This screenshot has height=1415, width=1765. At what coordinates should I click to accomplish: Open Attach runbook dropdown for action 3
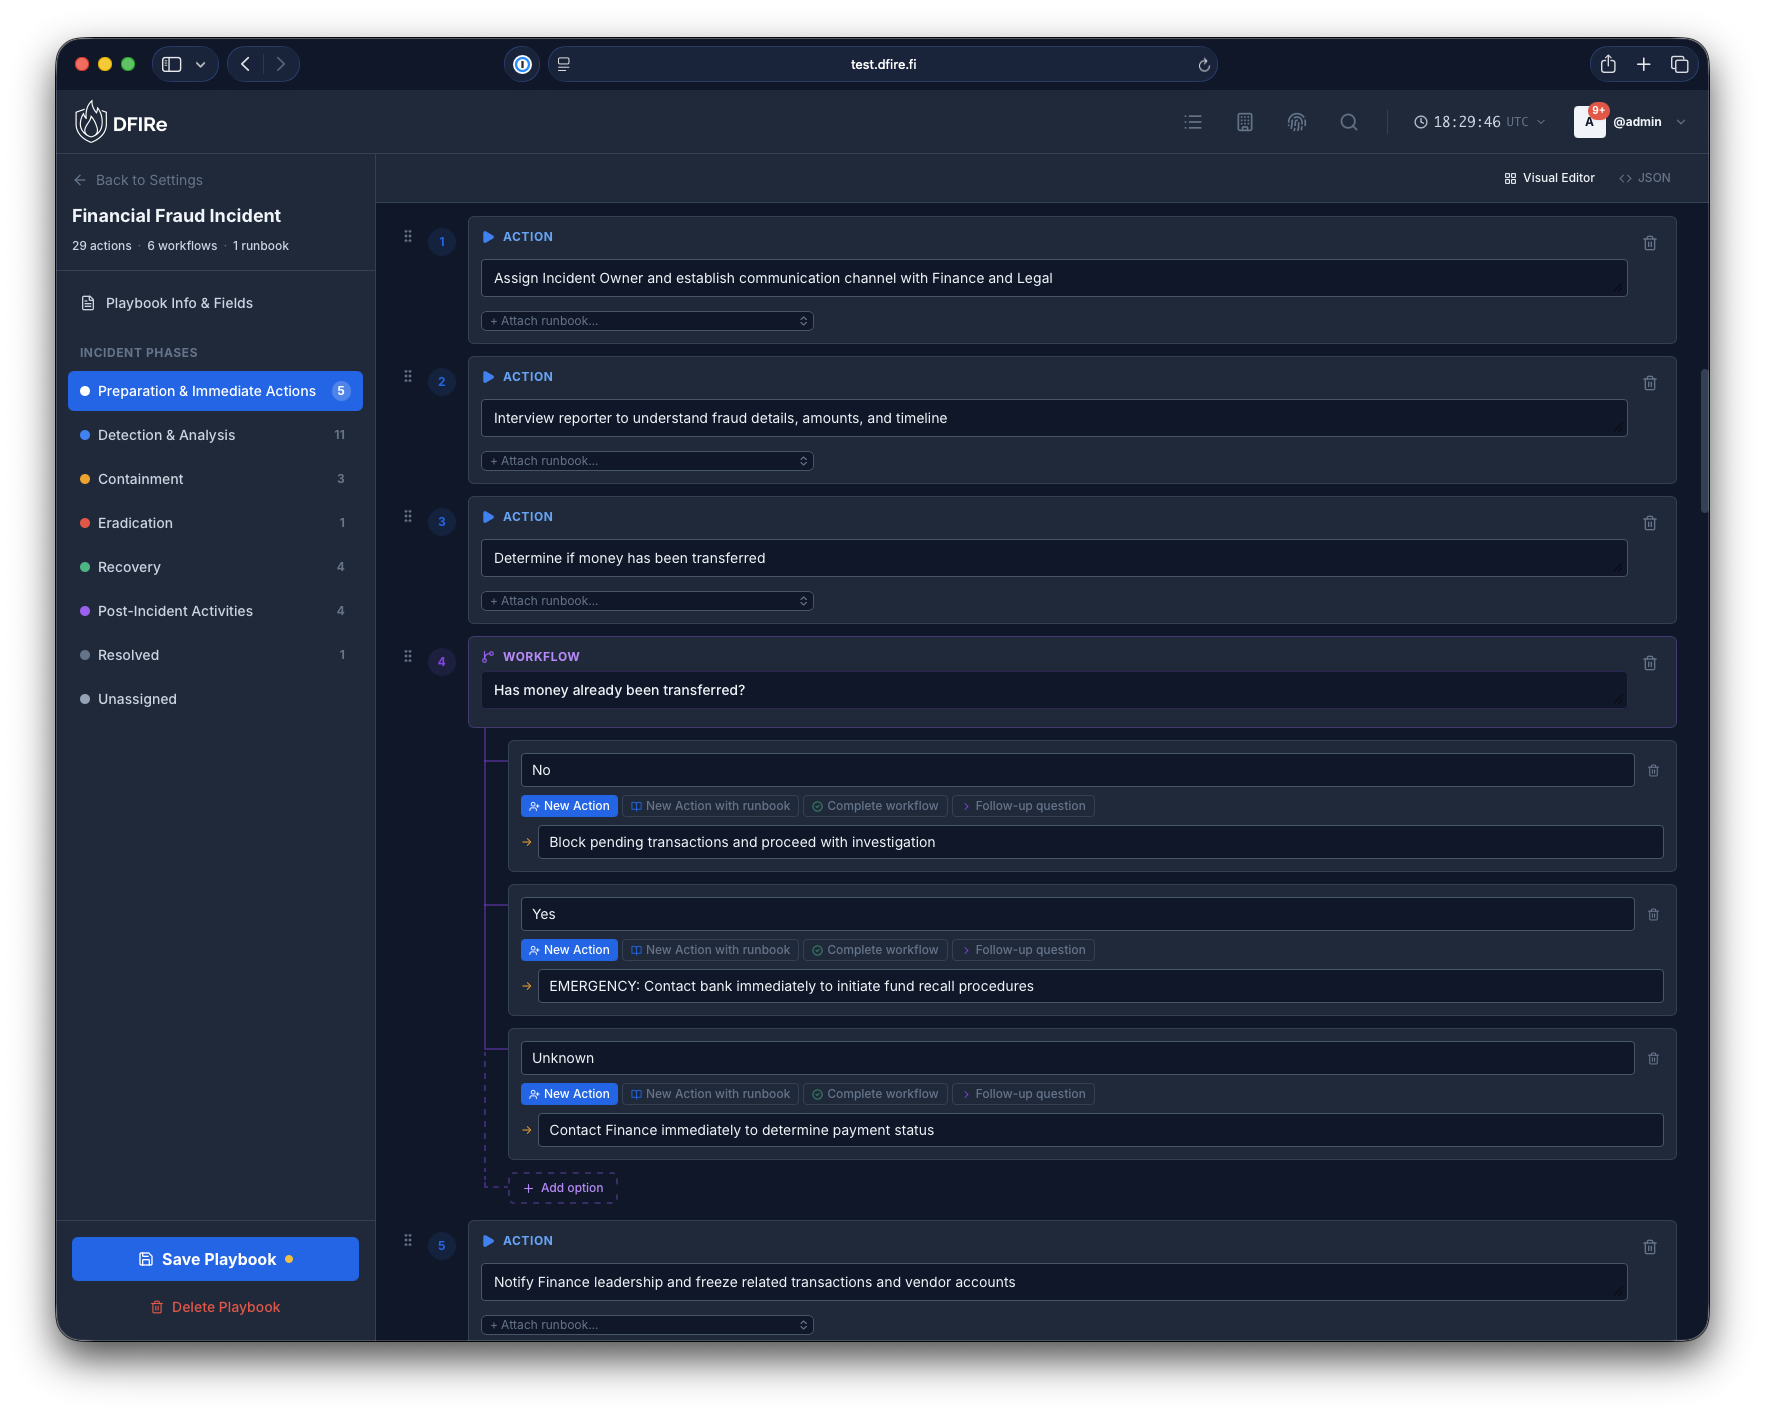tap(648, 601)
